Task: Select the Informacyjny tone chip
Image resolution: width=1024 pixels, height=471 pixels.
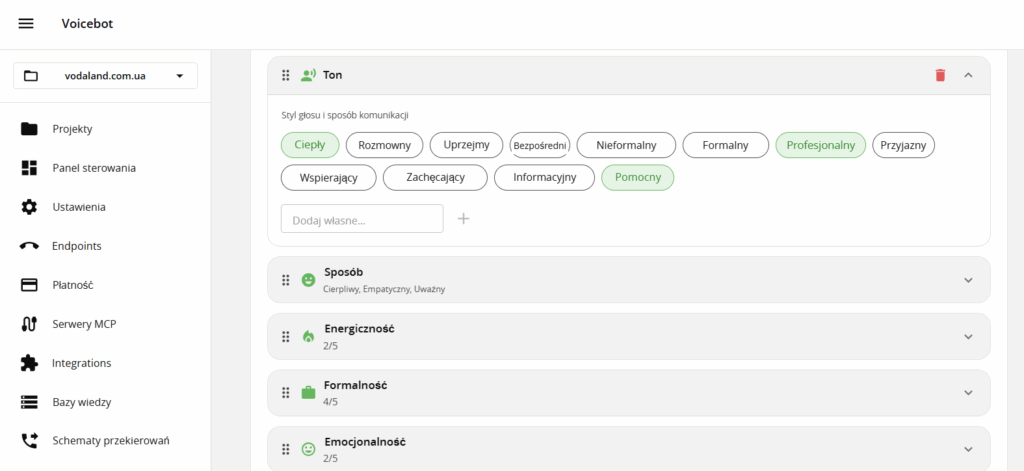Action: pyautogui.click(x=545, y=178)
